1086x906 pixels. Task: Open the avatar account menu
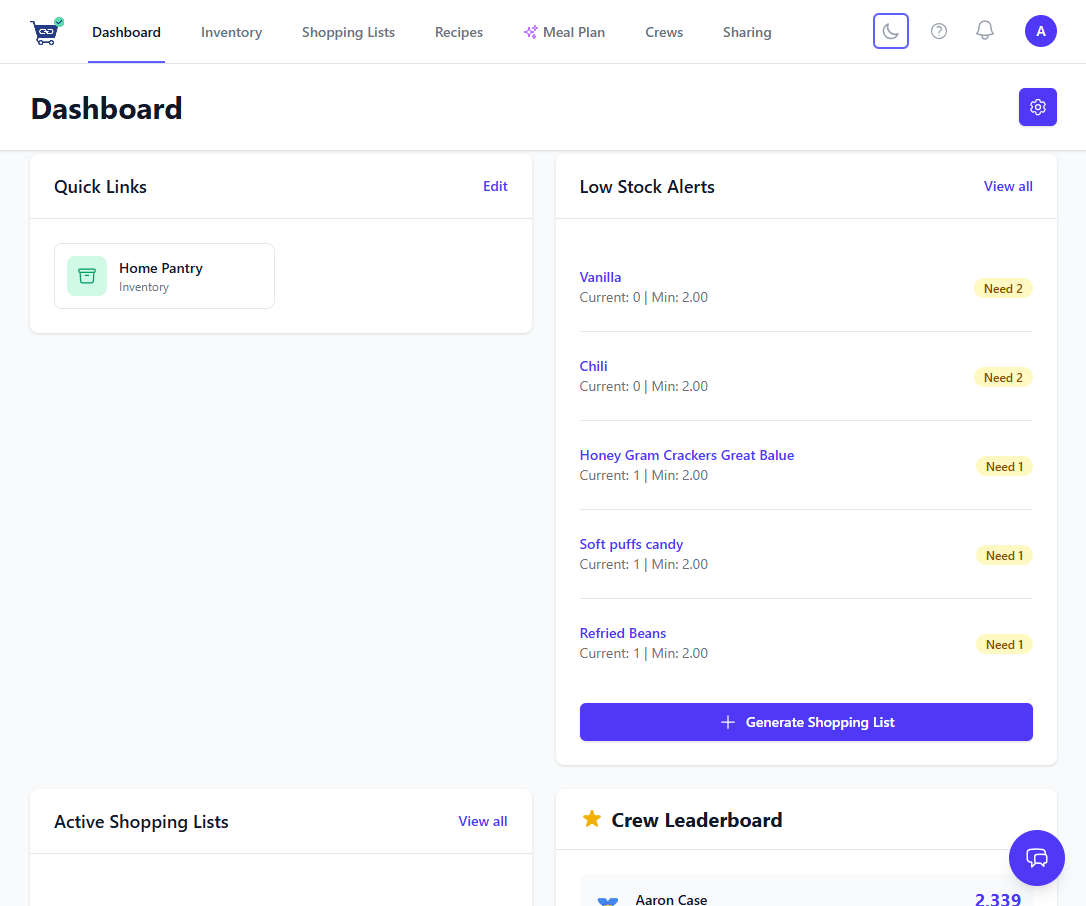(x=1040, y=31)
